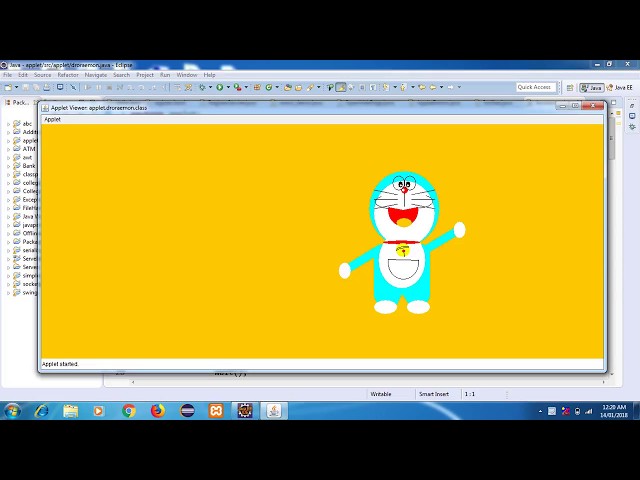Open the Edit menu
The width and height of the screenshot is (640, 480).
point(23,75)
